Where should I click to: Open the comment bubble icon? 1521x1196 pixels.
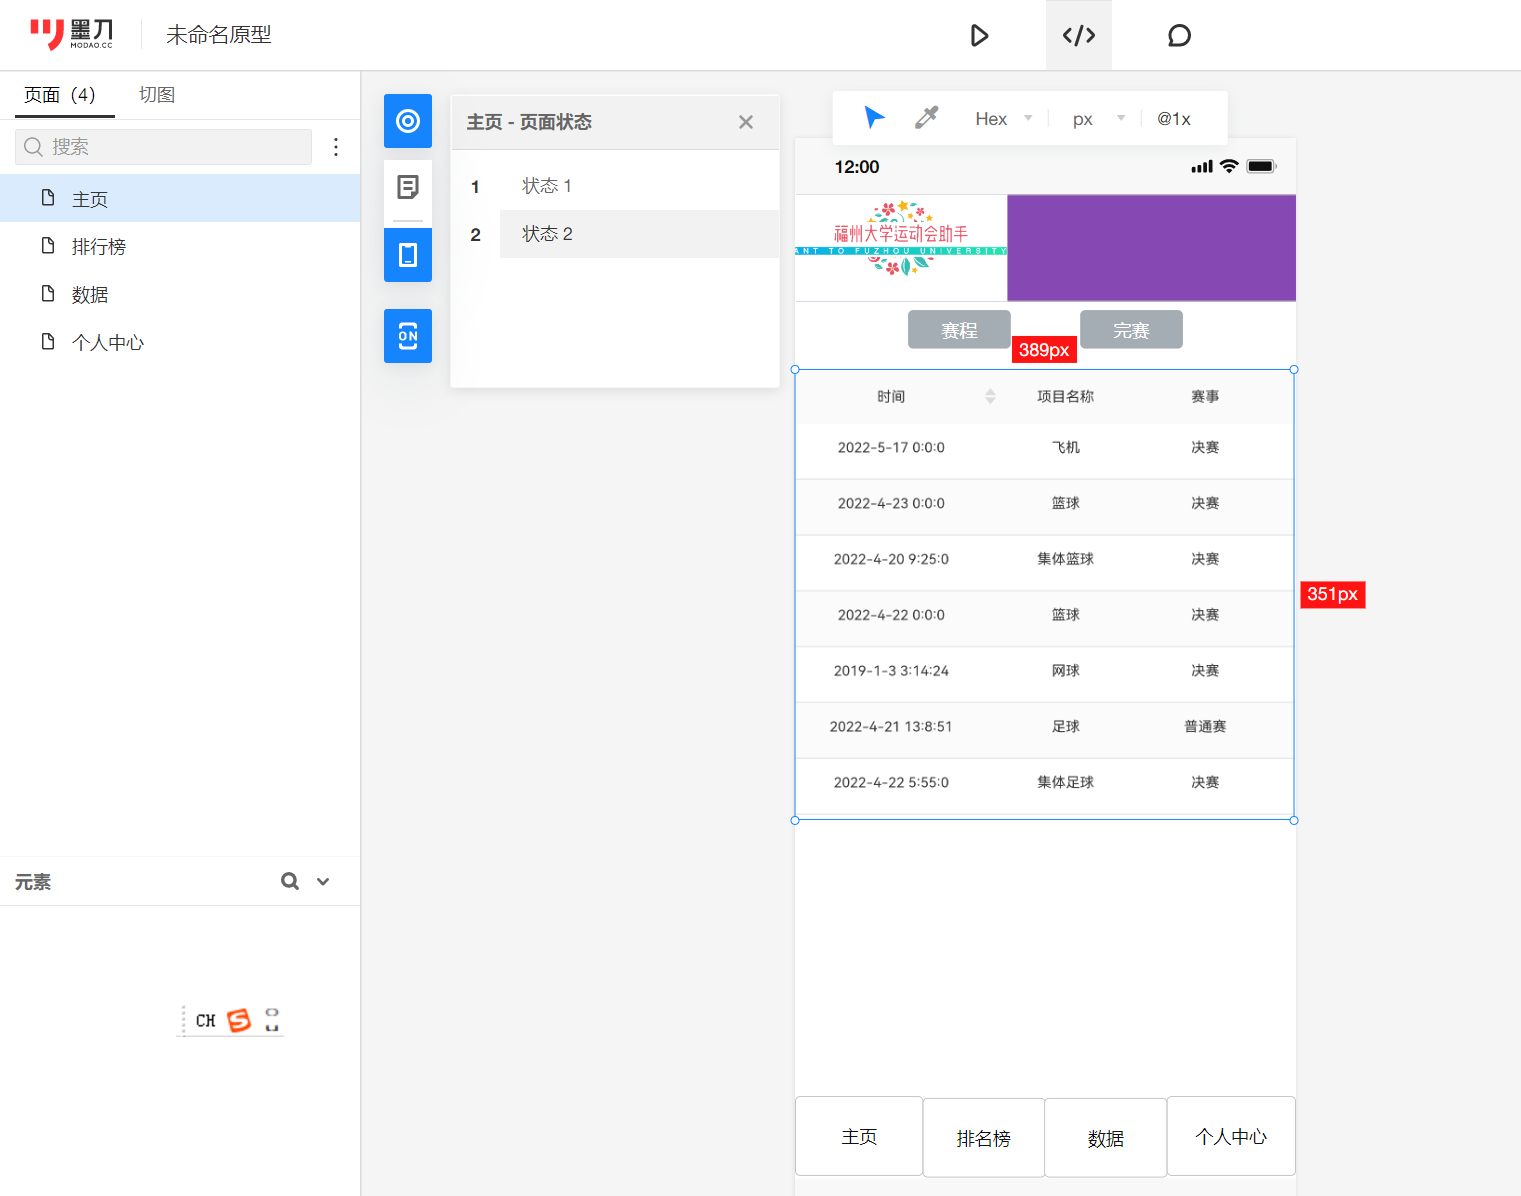(1179, 36)
